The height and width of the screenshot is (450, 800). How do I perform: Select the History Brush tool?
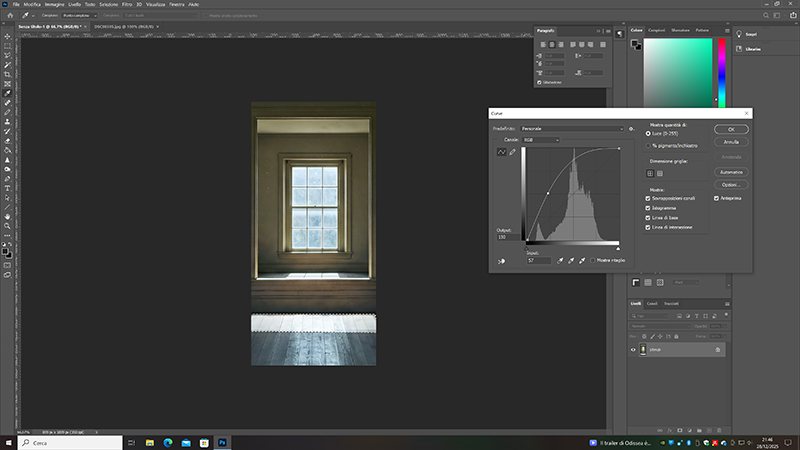point(7,131)
